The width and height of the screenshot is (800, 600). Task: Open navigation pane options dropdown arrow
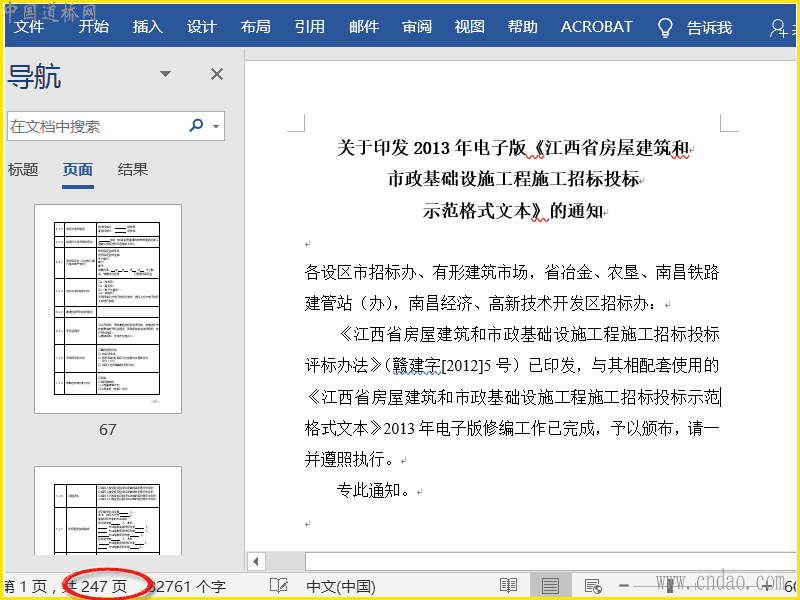pyautogui.click(x=165, y=74)
